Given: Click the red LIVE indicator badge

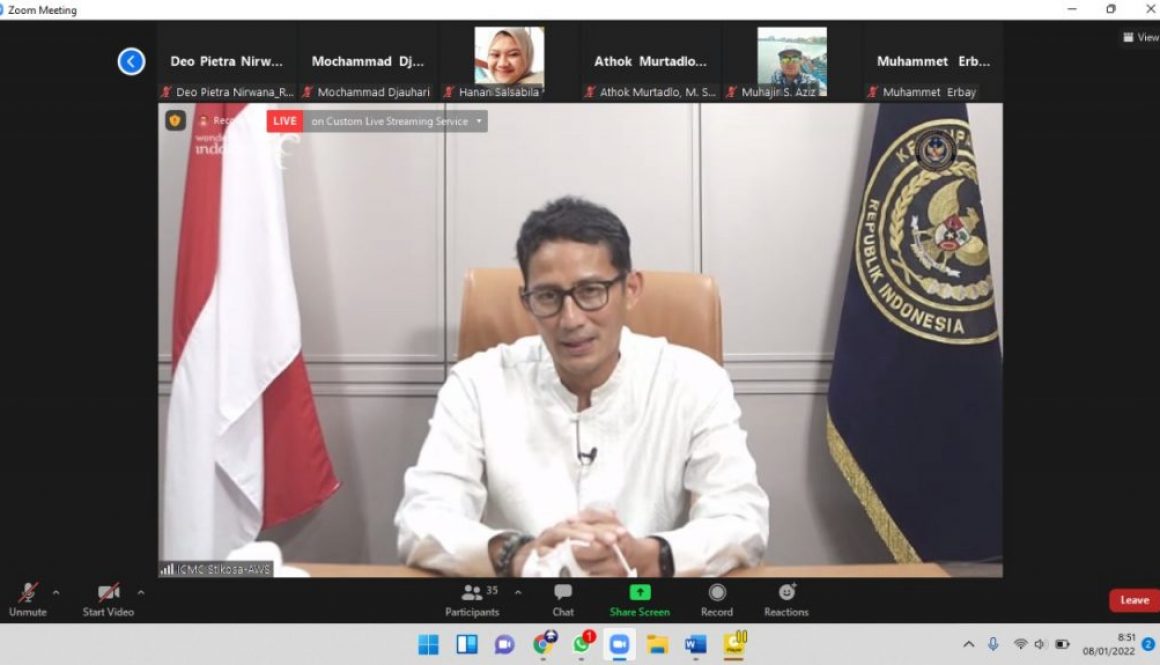Looking at the screenshot, I should (x=284, y=121).
